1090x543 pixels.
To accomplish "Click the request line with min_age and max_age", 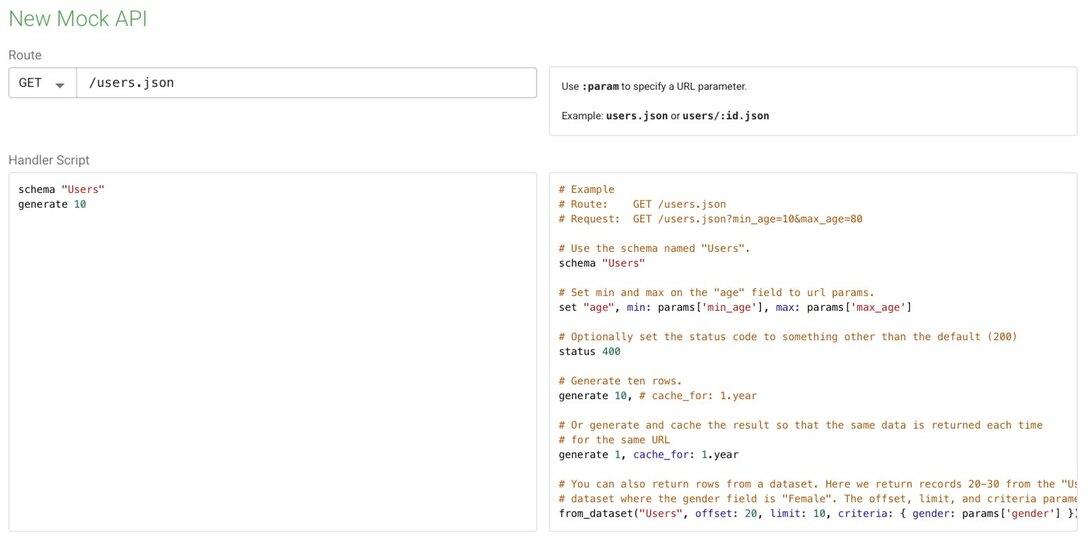I will pos(710,219).
